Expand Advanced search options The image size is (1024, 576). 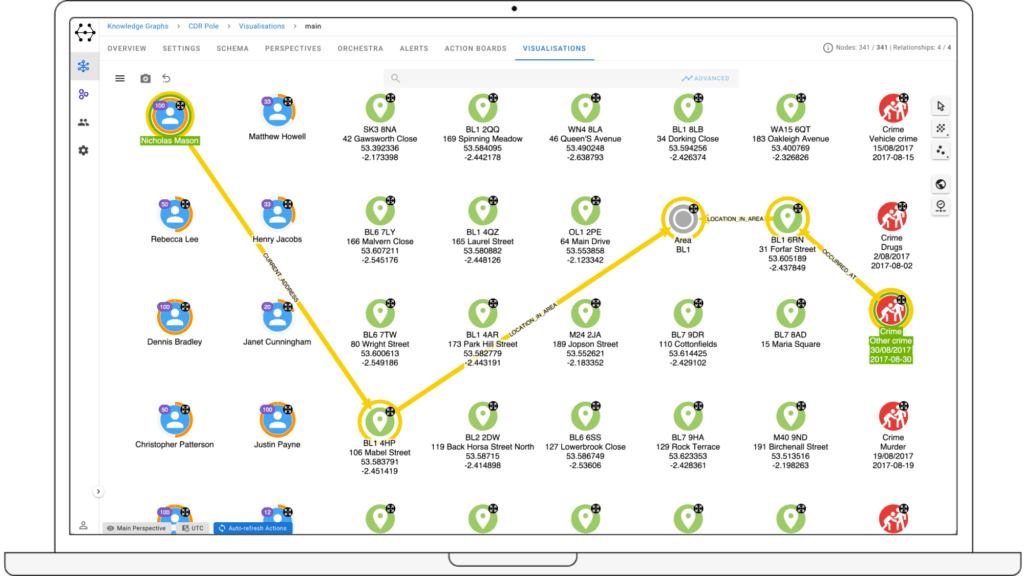click(x=705, y=78)
